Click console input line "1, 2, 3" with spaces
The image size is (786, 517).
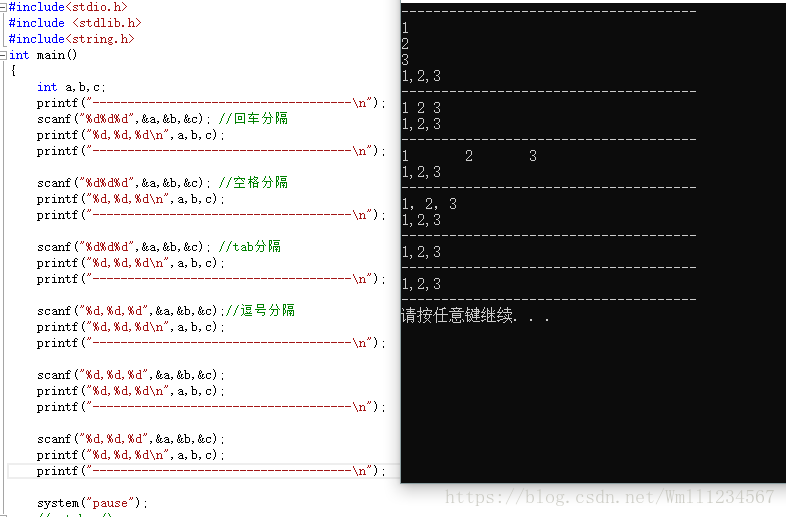429,204
